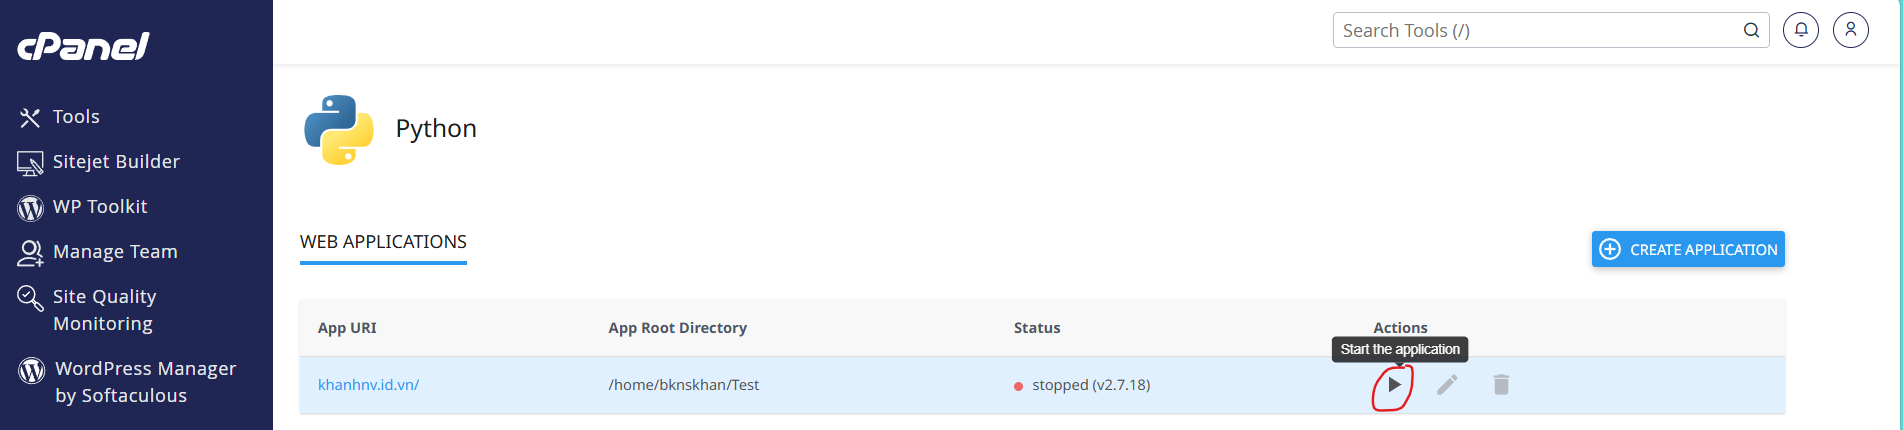The image size is (1903, 430).
Task: Open the notifications bell icon
Action: coord(1801,30)
